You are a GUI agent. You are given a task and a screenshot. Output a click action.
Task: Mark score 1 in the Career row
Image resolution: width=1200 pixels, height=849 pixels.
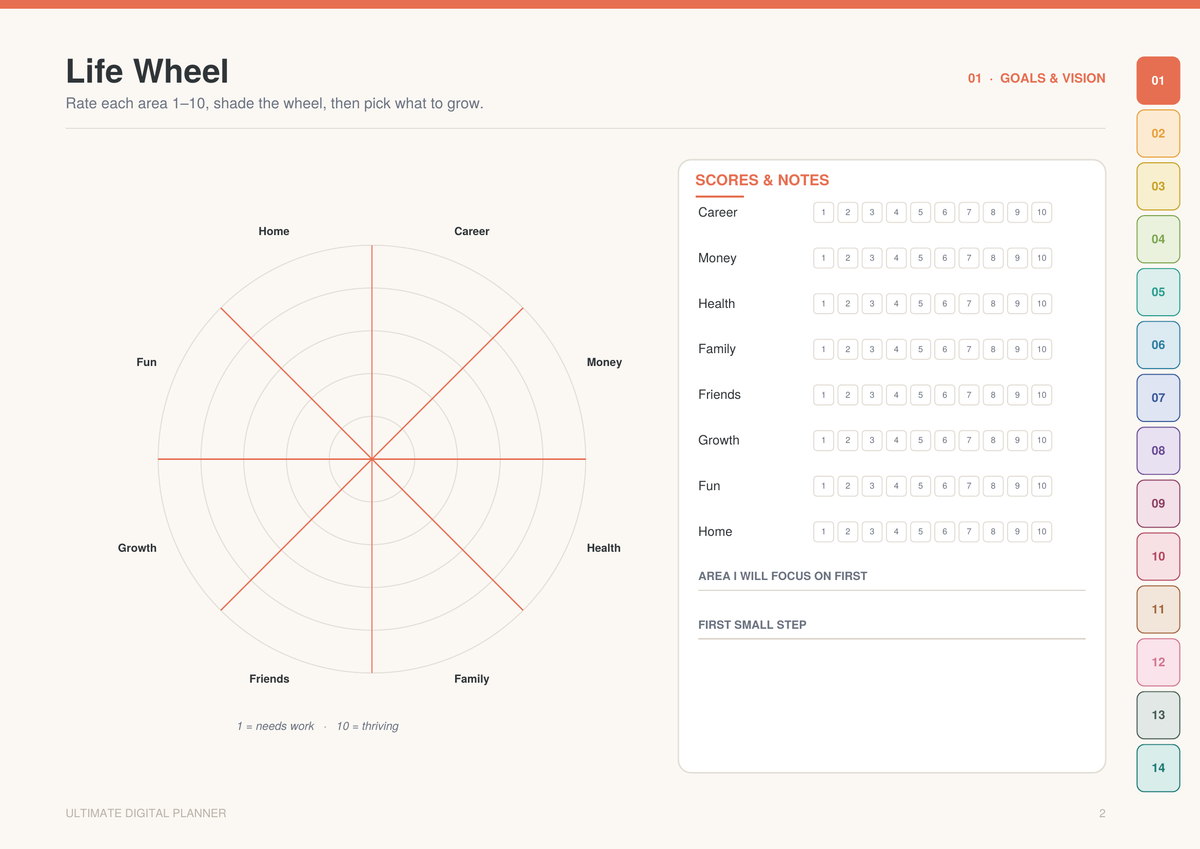pyautogui.click(x=823, y=212)
